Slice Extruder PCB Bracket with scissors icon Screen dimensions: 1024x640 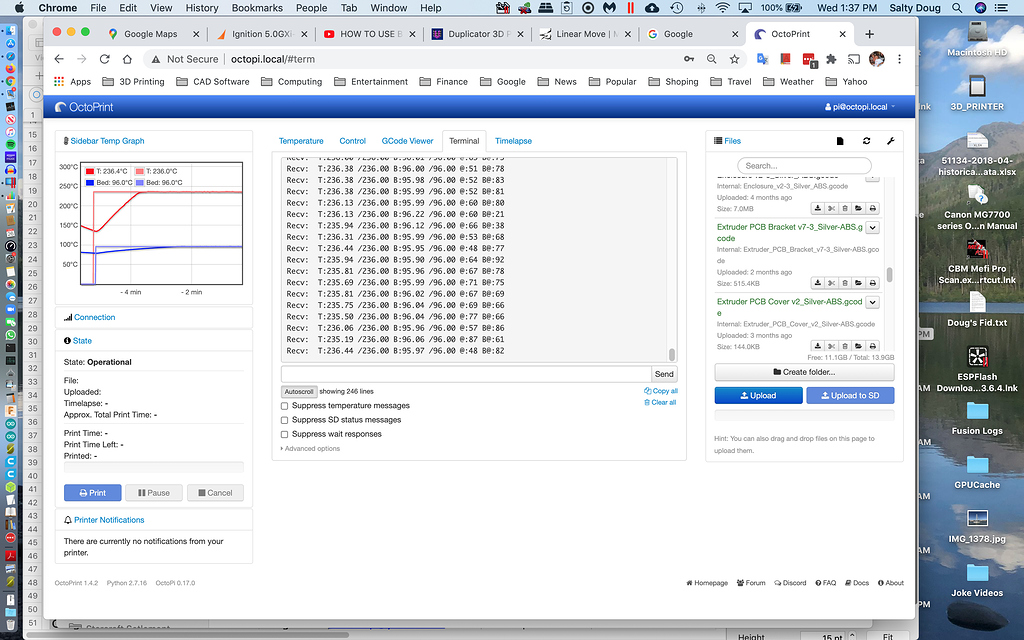coord(831,284)
